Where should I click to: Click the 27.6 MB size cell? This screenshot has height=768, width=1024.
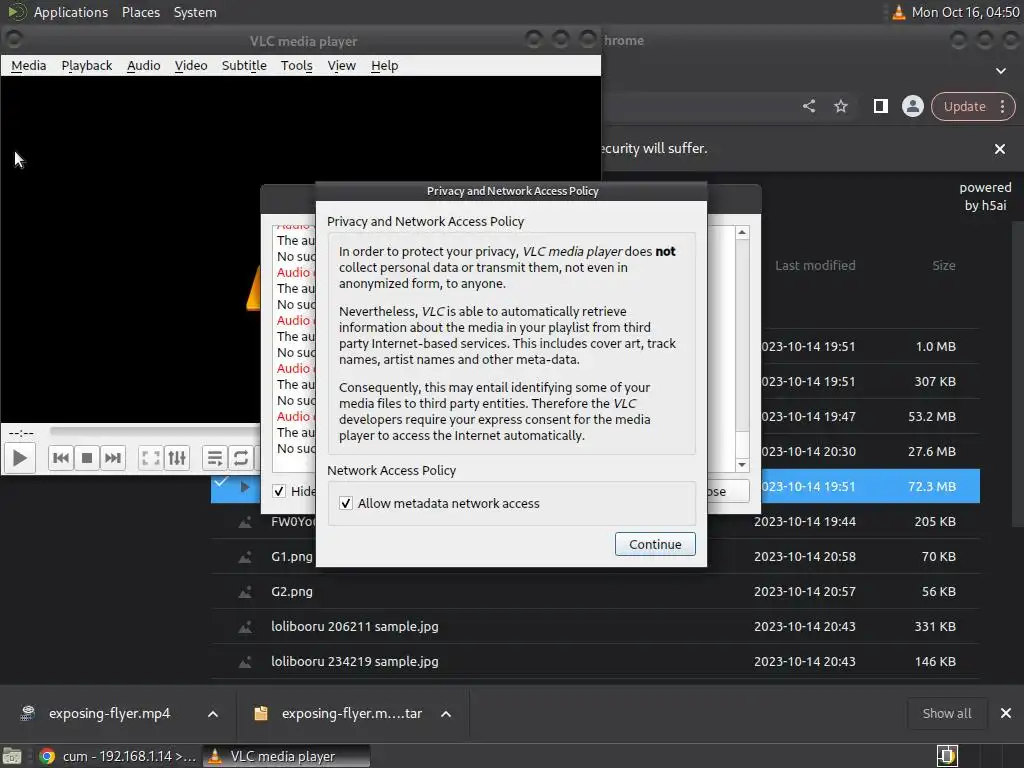point(932,451)
